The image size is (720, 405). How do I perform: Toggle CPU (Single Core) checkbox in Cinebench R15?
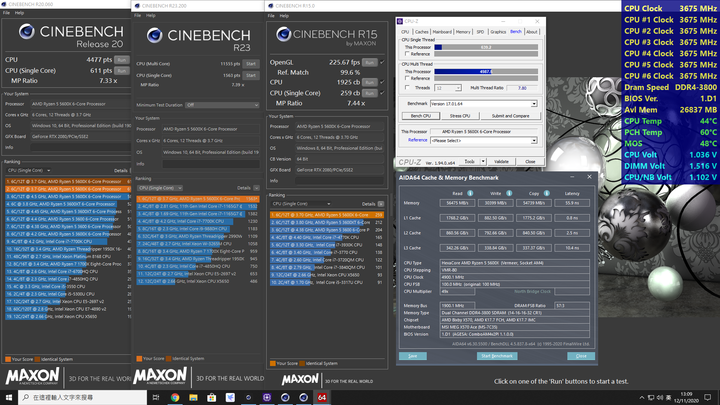(382, 93)
